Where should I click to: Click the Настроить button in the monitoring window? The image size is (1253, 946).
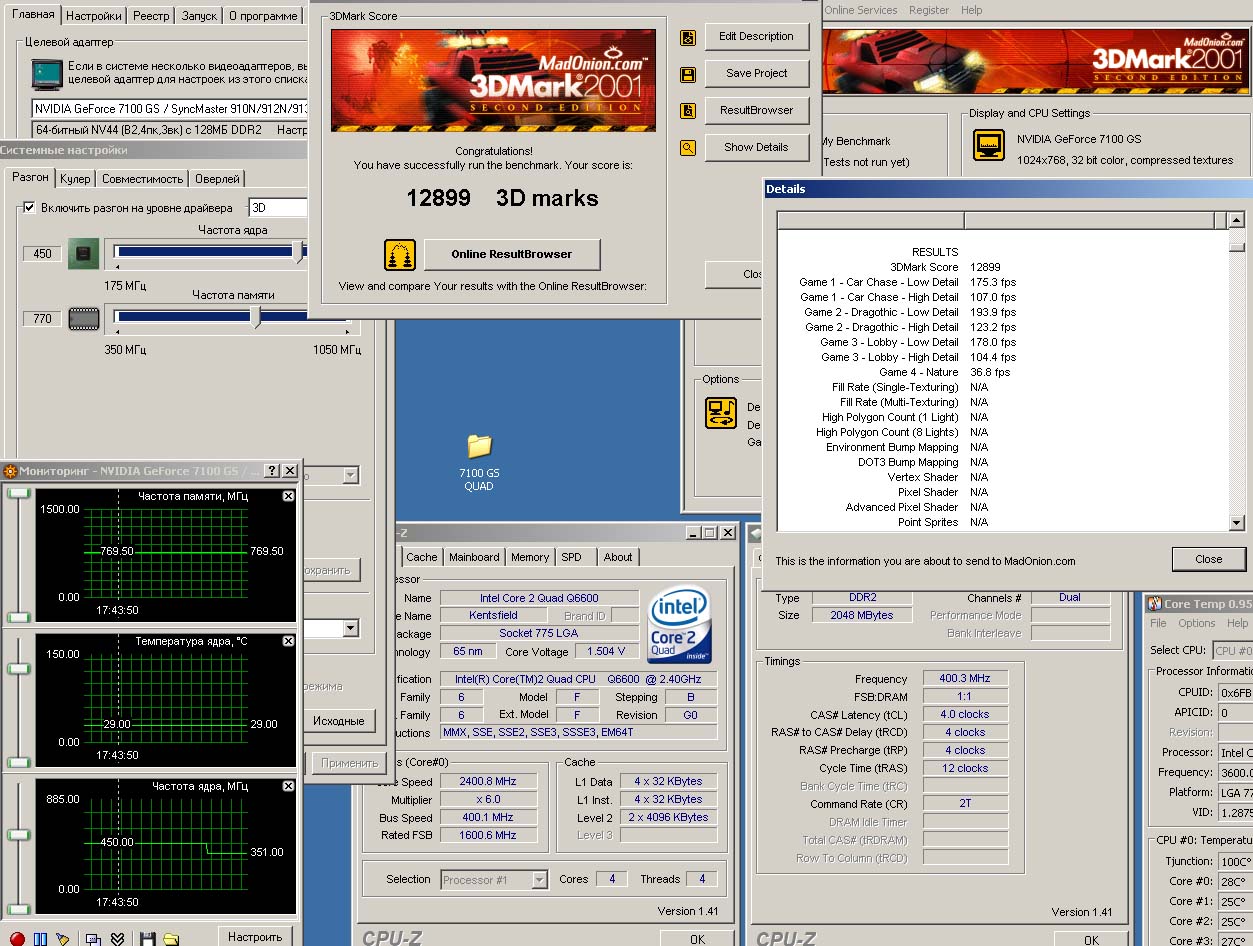[x=255, y=938]
